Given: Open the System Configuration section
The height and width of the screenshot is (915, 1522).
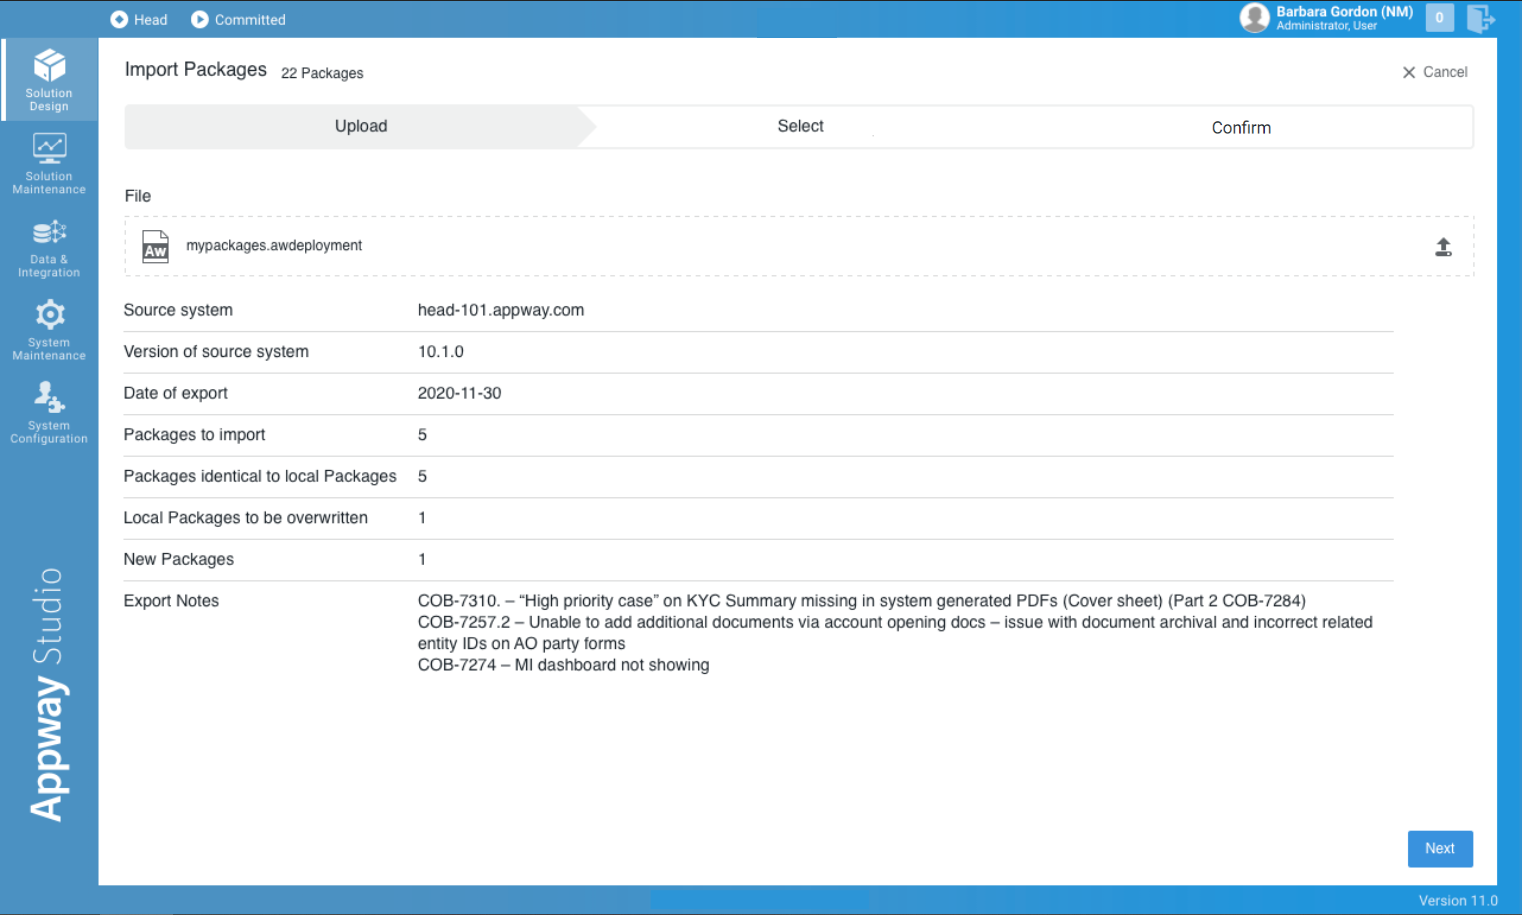Looking at the screenshot, I should tap(49, 413).
